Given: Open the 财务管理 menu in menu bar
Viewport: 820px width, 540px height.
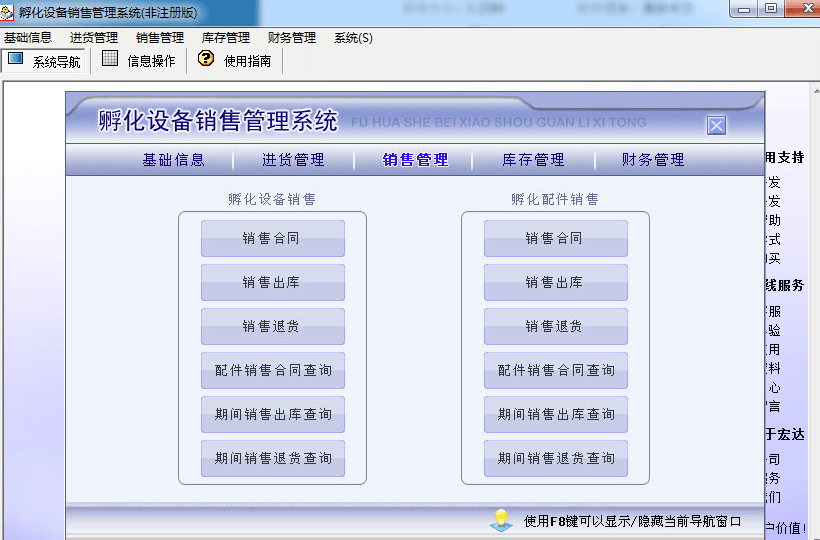Looking at the screenshot, I should click(291, 38).
